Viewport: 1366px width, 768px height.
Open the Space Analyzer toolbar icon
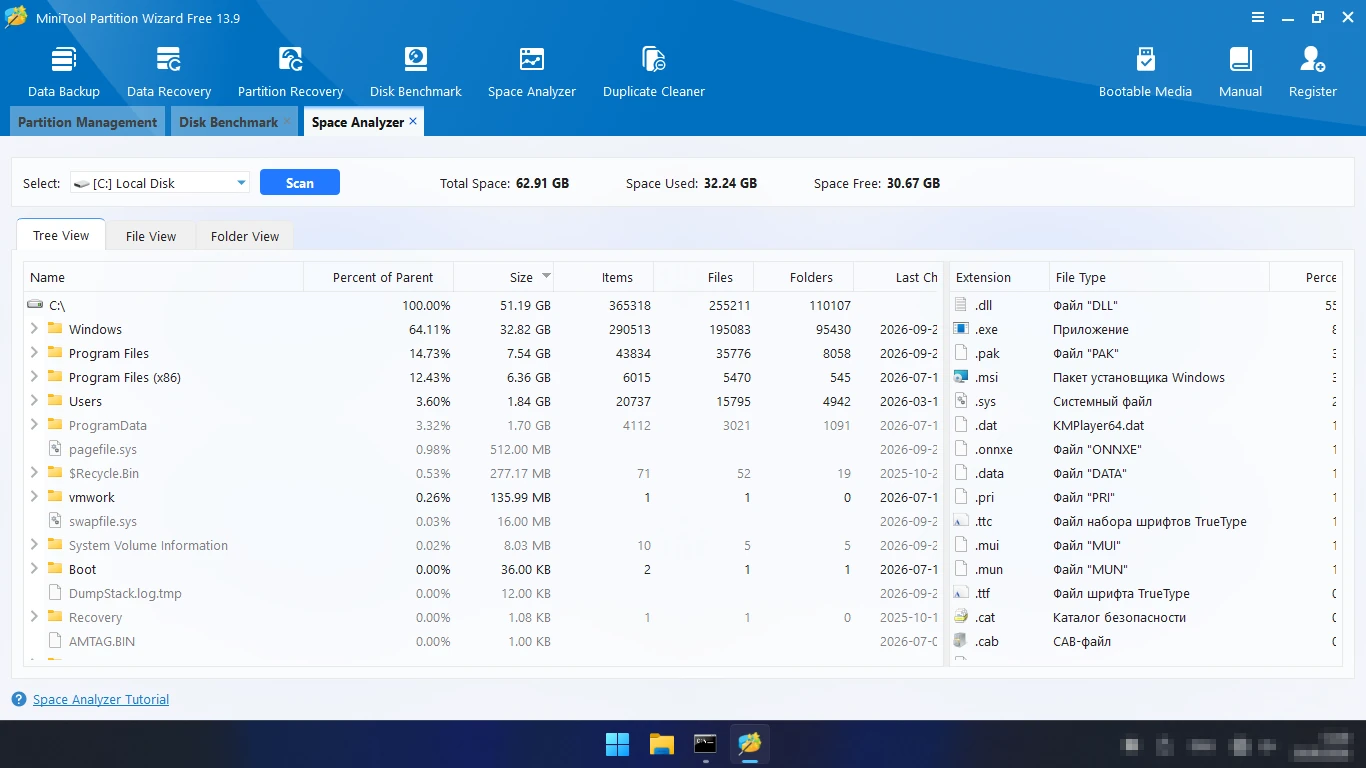532,72
